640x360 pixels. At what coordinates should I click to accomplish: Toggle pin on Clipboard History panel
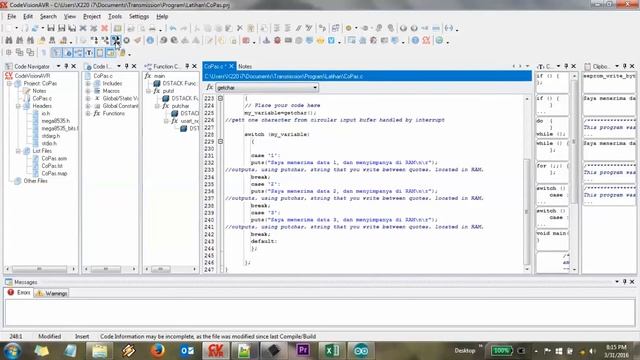click(x=624, y=66)
